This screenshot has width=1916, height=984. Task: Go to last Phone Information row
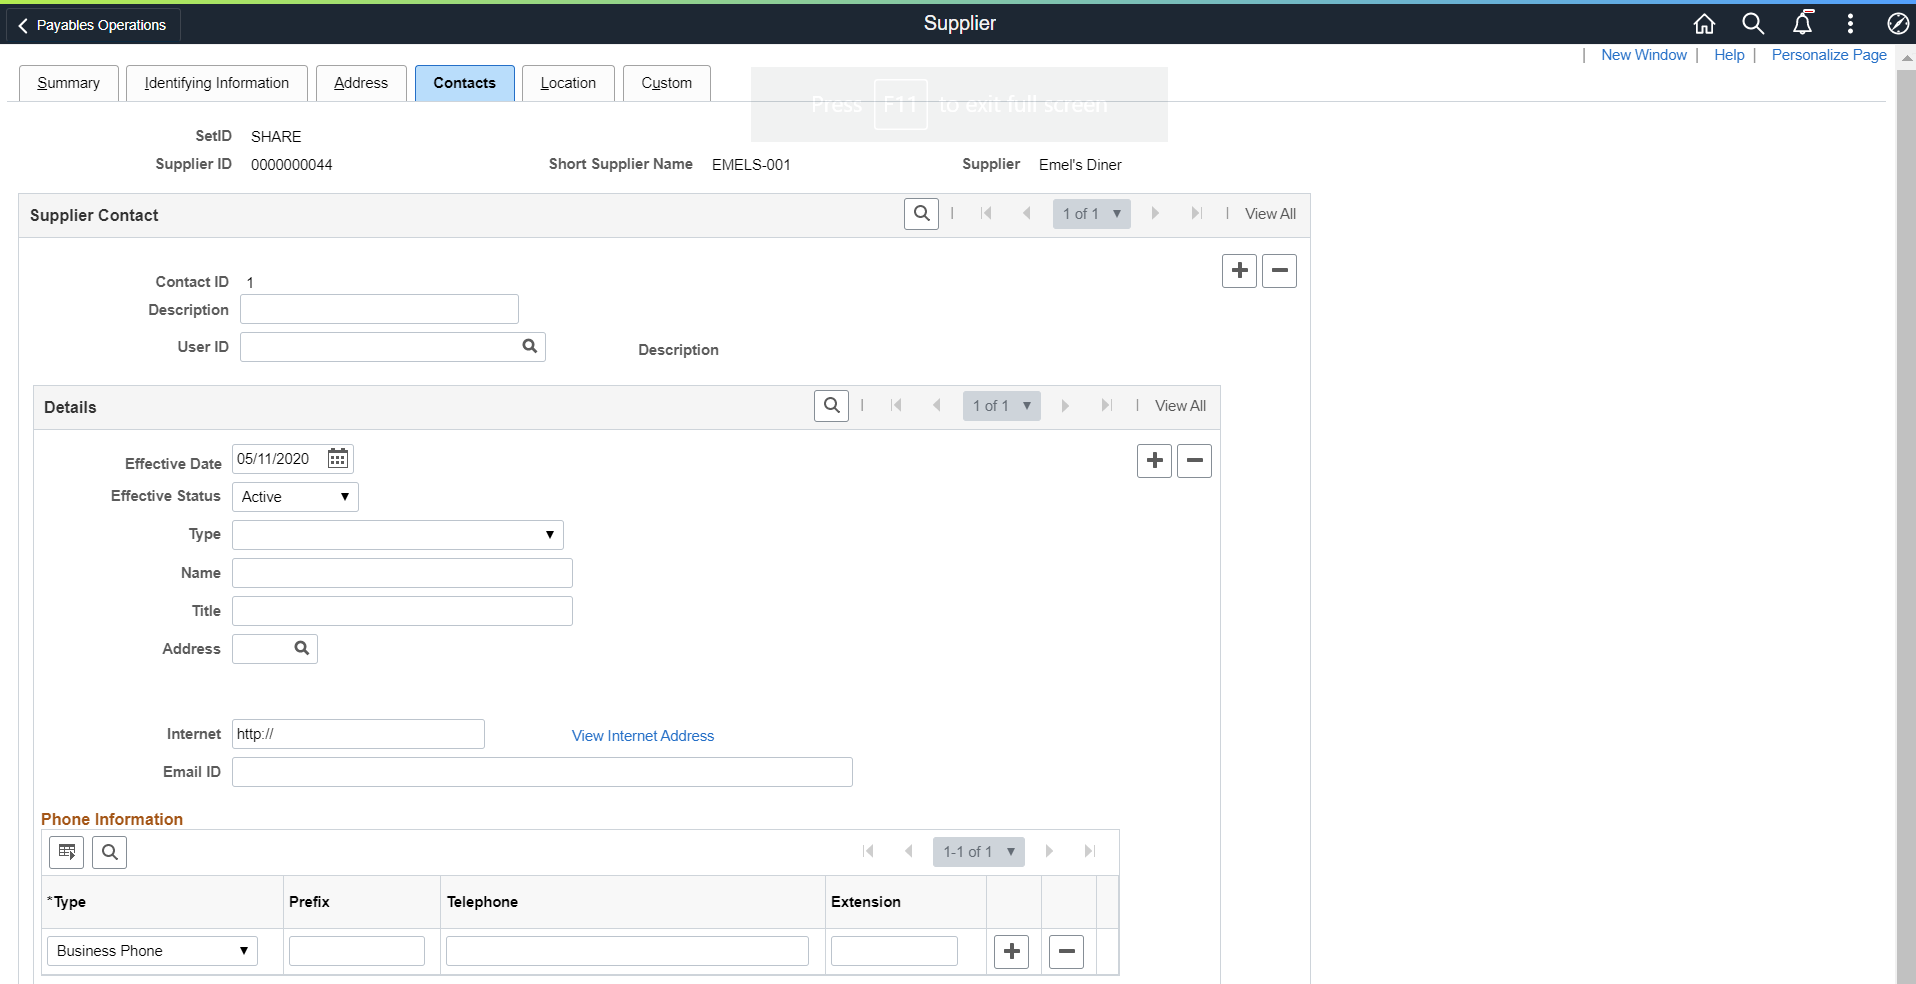1090,851
